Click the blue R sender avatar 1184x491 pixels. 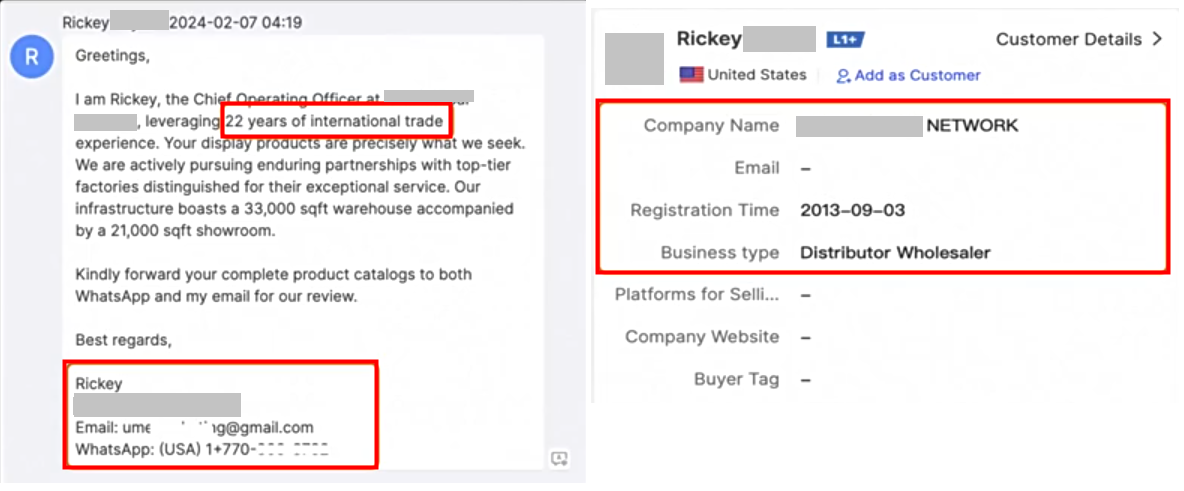32,57
